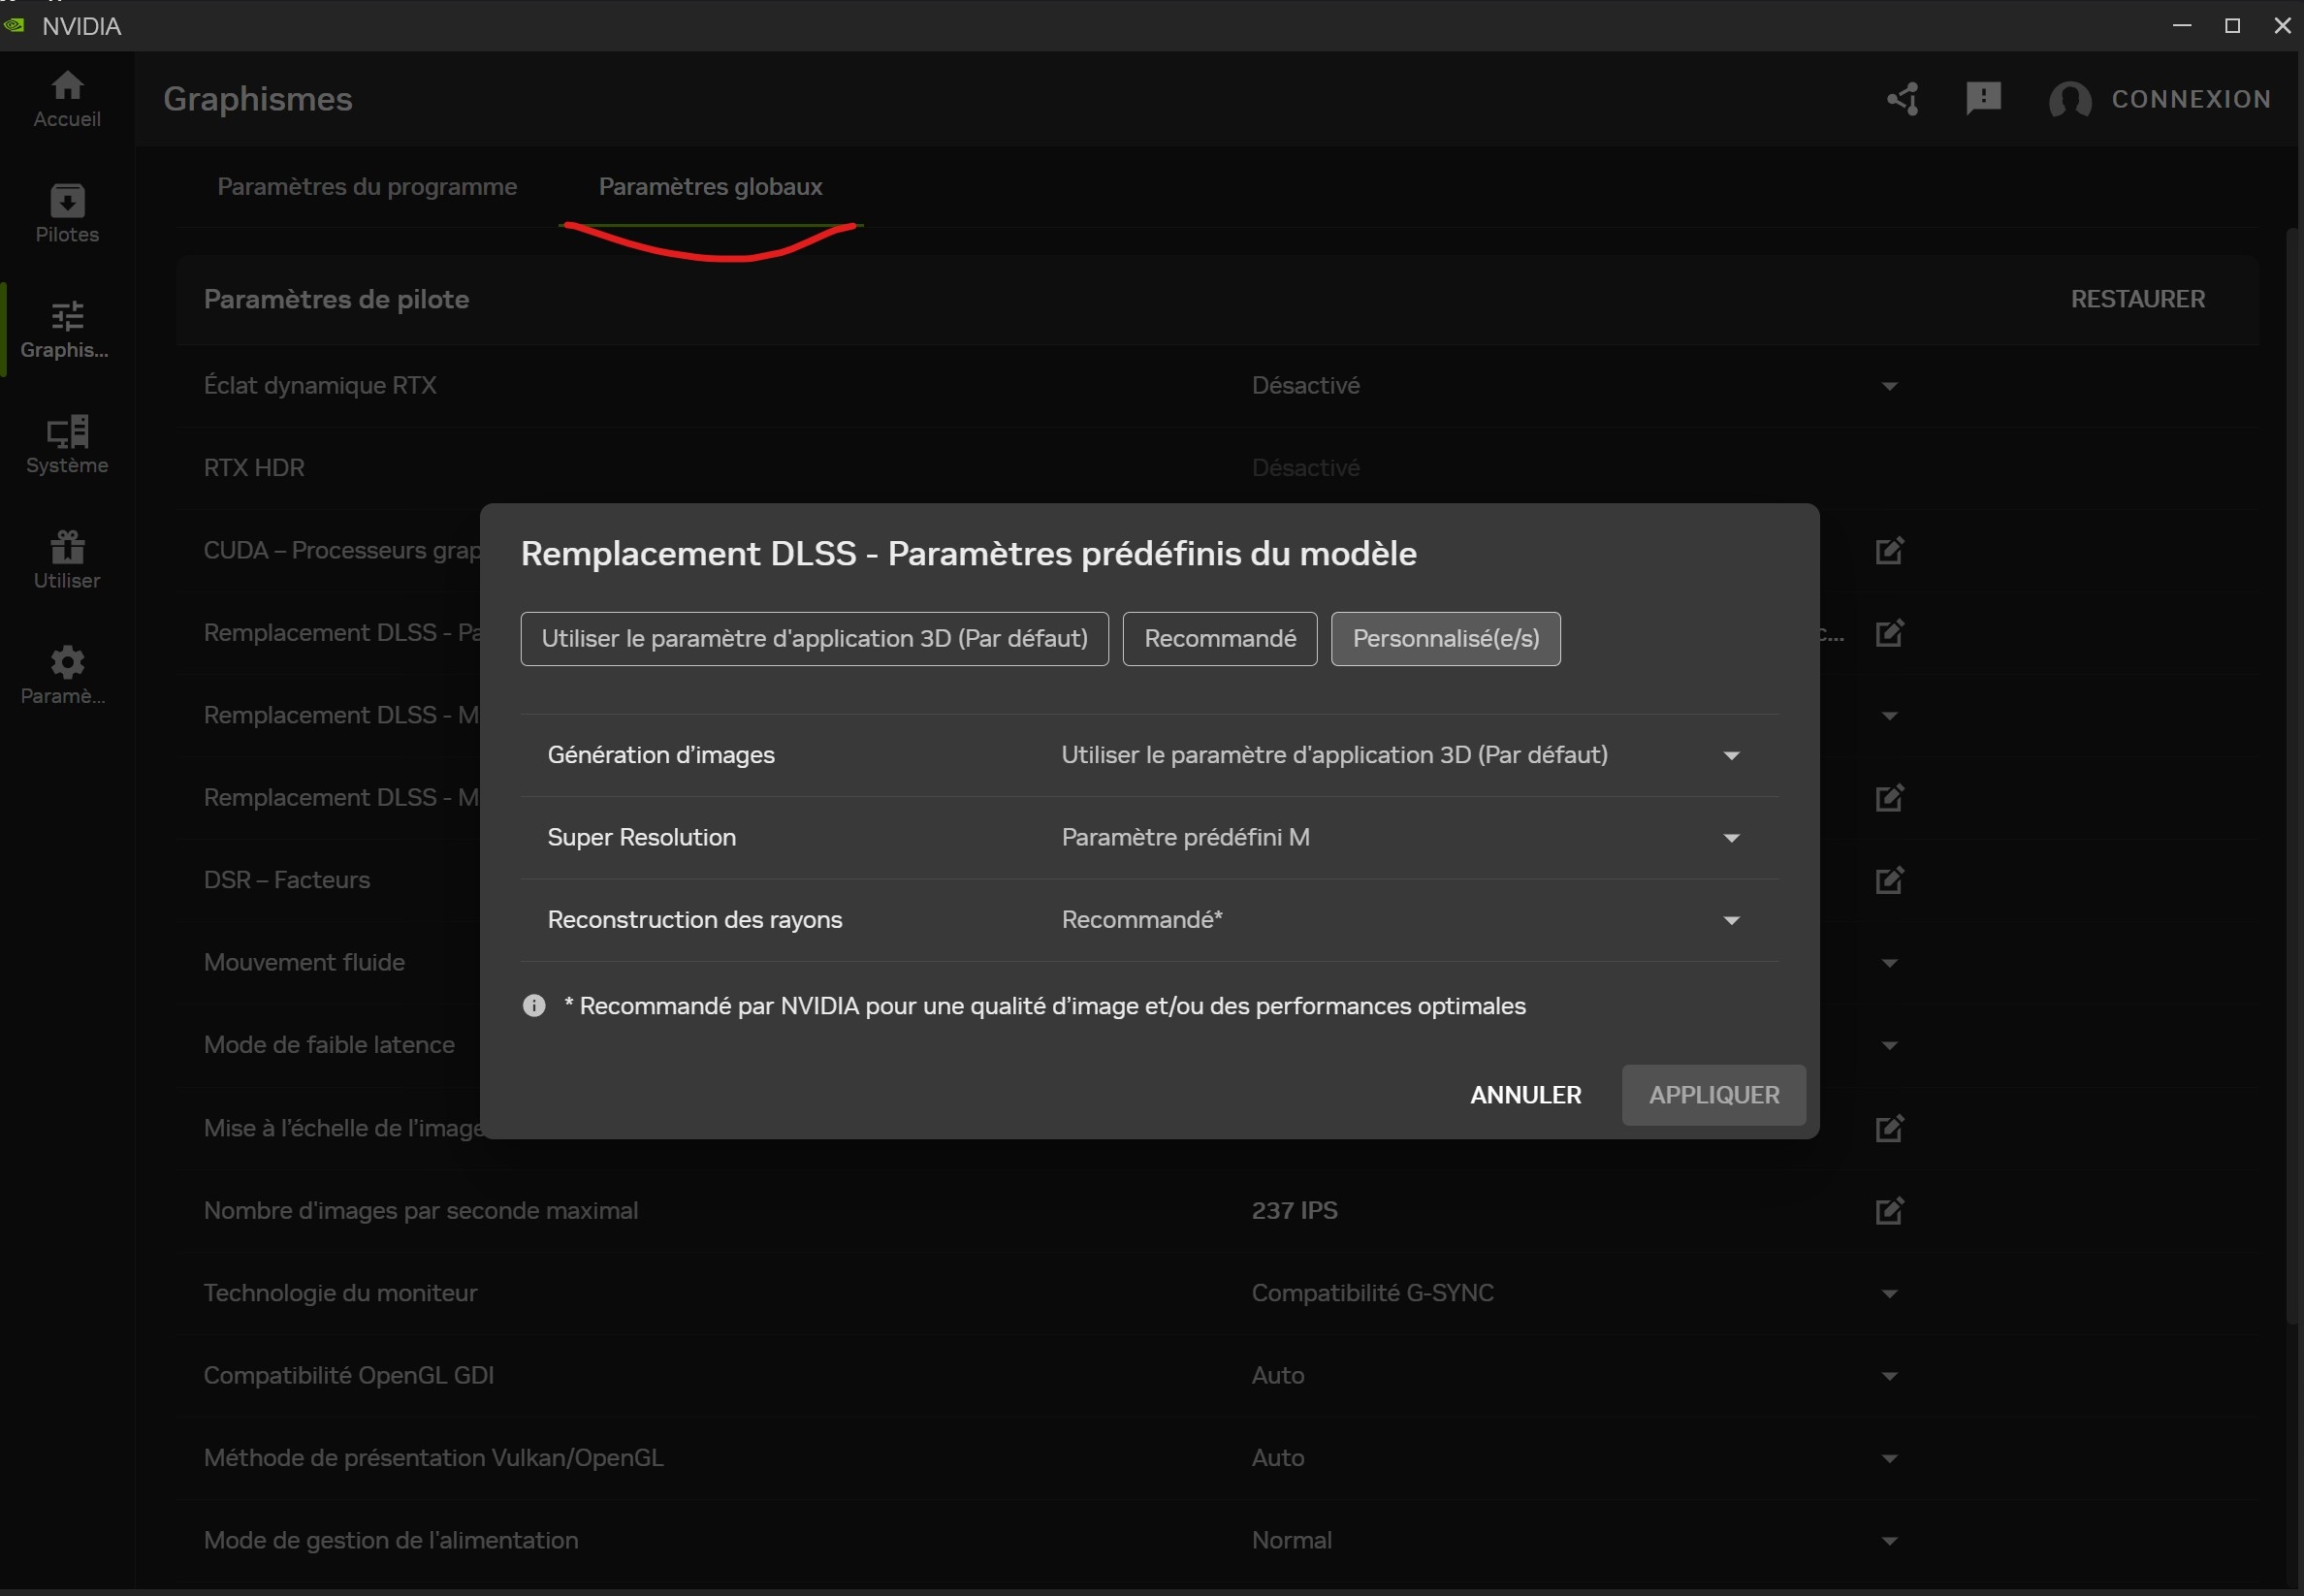Expand the Génération d'images dropdown

(1731, 755)
